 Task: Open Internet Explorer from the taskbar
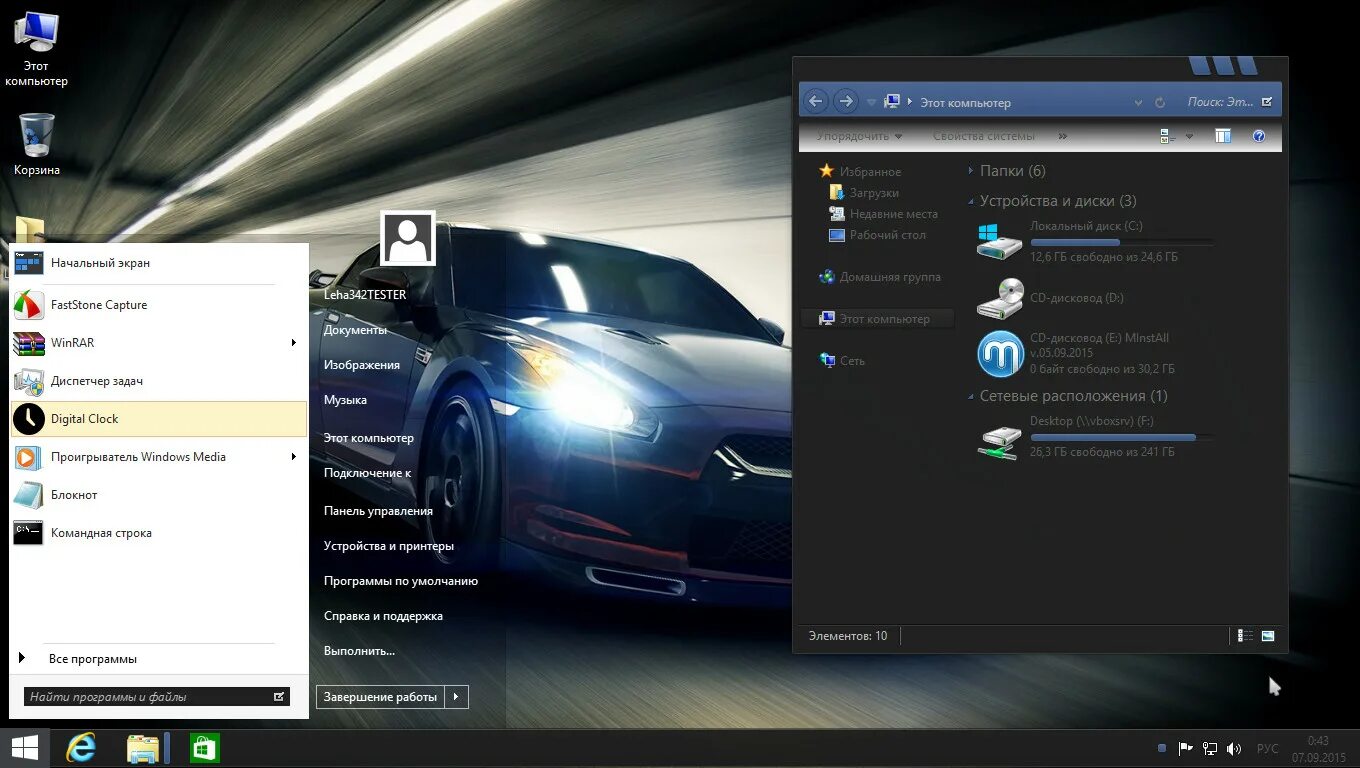point(79,747)
